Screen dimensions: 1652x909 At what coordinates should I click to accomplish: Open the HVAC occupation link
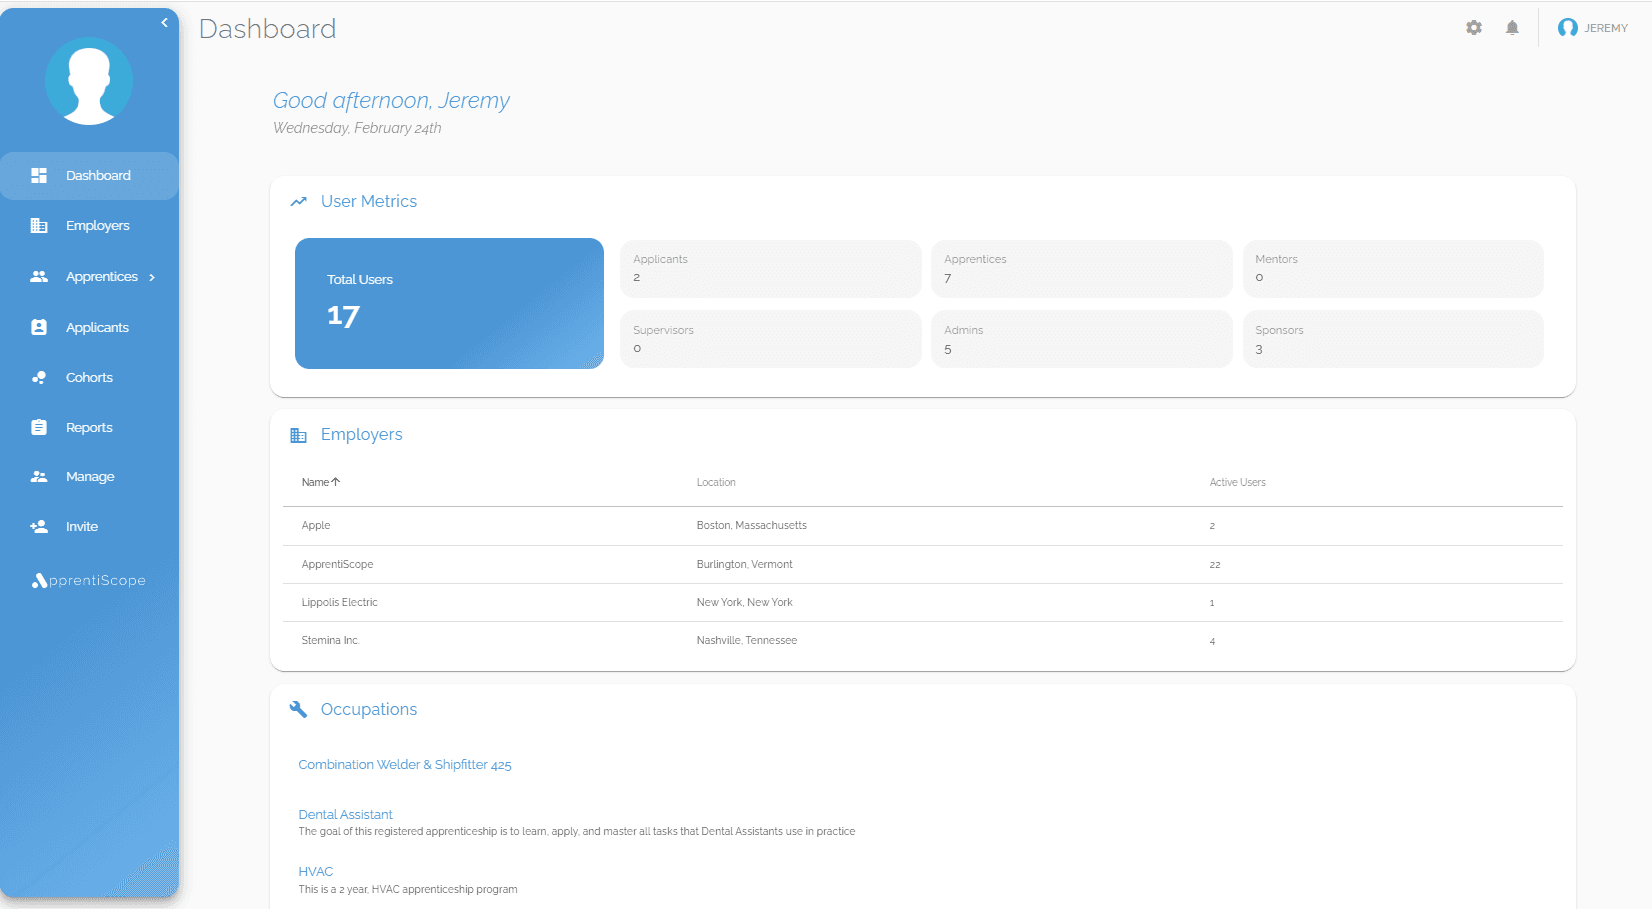click(x=315, y=872)
